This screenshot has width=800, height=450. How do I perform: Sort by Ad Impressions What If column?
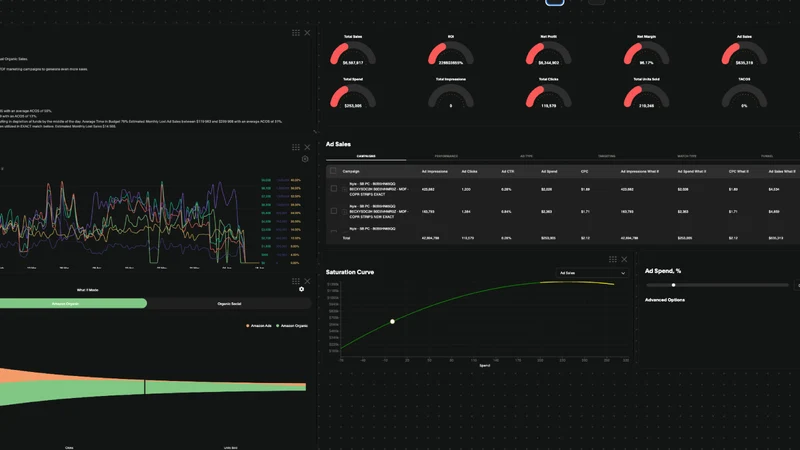[x=639, y=171]
